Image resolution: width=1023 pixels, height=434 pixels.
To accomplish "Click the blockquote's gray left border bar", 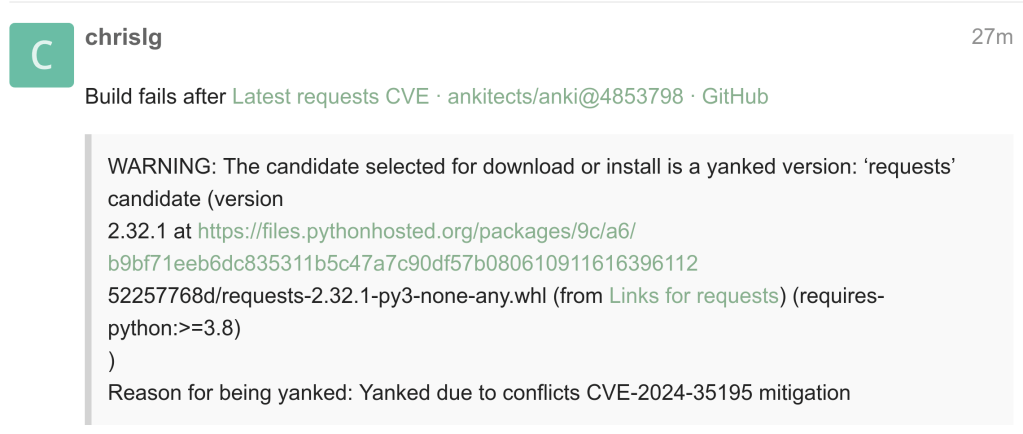I will tap(88, 280).
